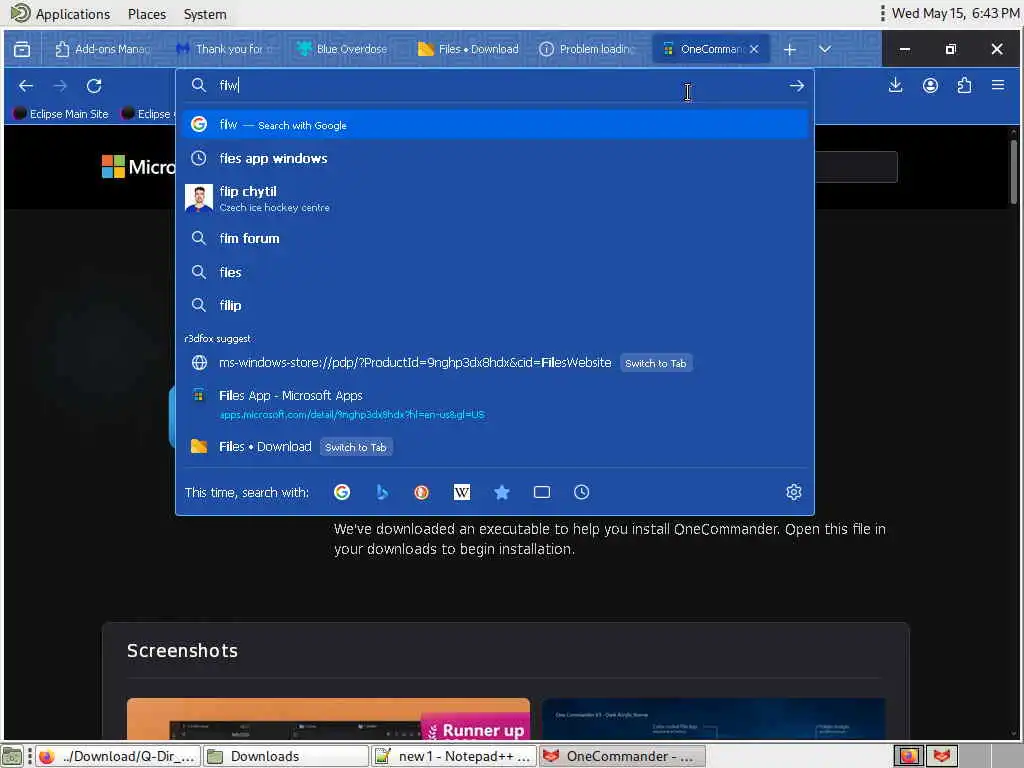Click Switch to Tab for Files • Download
This screenshot has height=768, width=1024.
pos(355,447)
